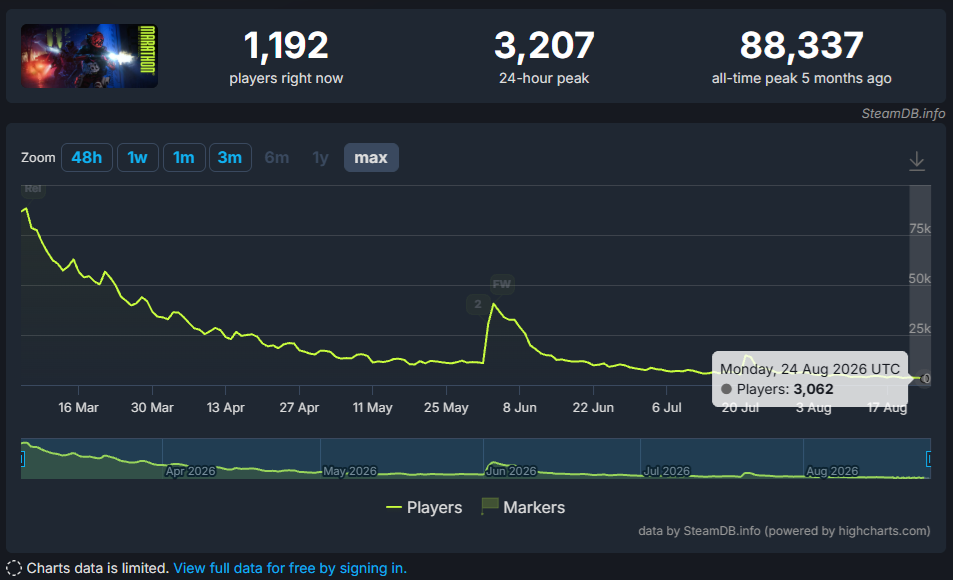Screen dimensions: 953x580
Task: Click the '6 Jul' axis label
Action: (667, 407)
